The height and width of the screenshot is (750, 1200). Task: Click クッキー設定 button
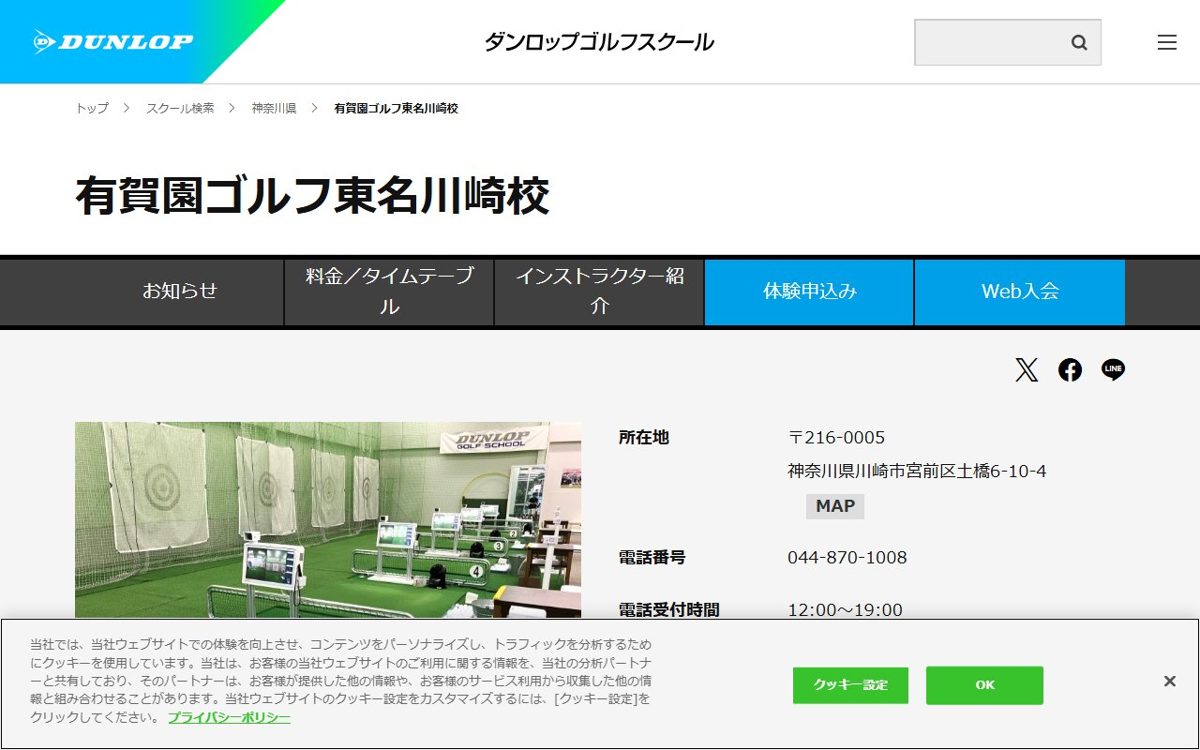tap(850, 685)
